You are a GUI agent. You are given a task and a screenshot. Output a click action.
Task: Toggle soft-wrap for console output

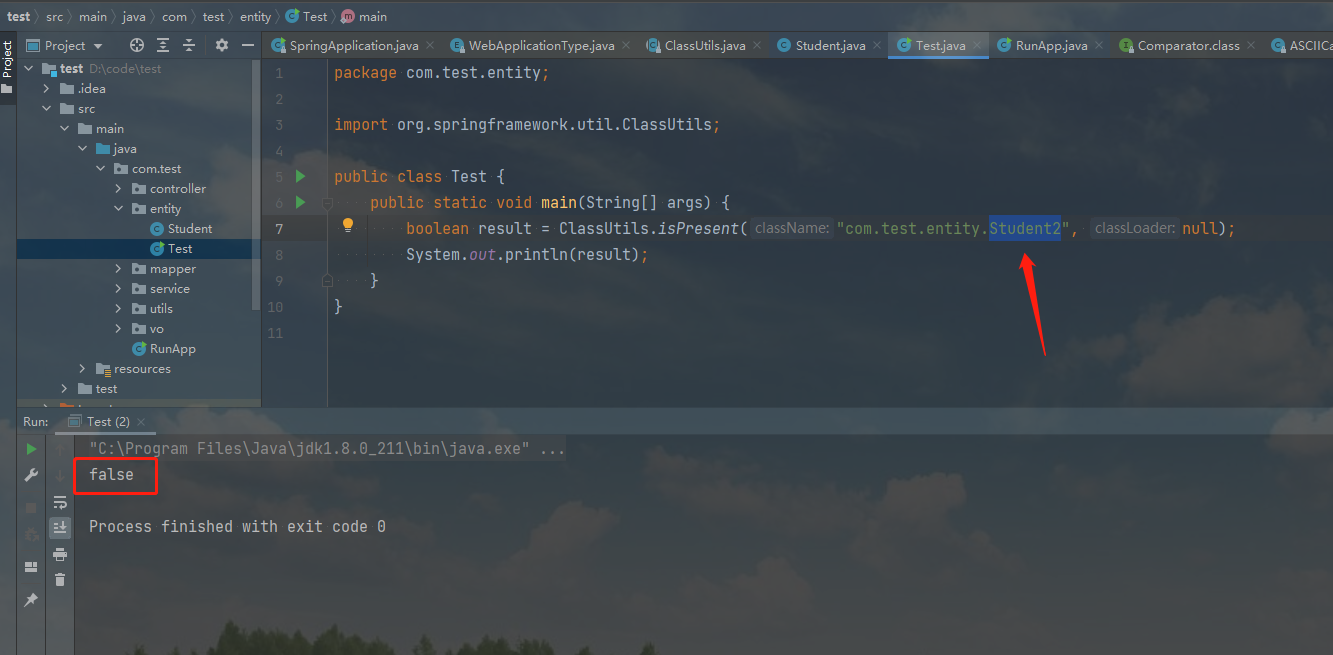(x=60, y=503)
